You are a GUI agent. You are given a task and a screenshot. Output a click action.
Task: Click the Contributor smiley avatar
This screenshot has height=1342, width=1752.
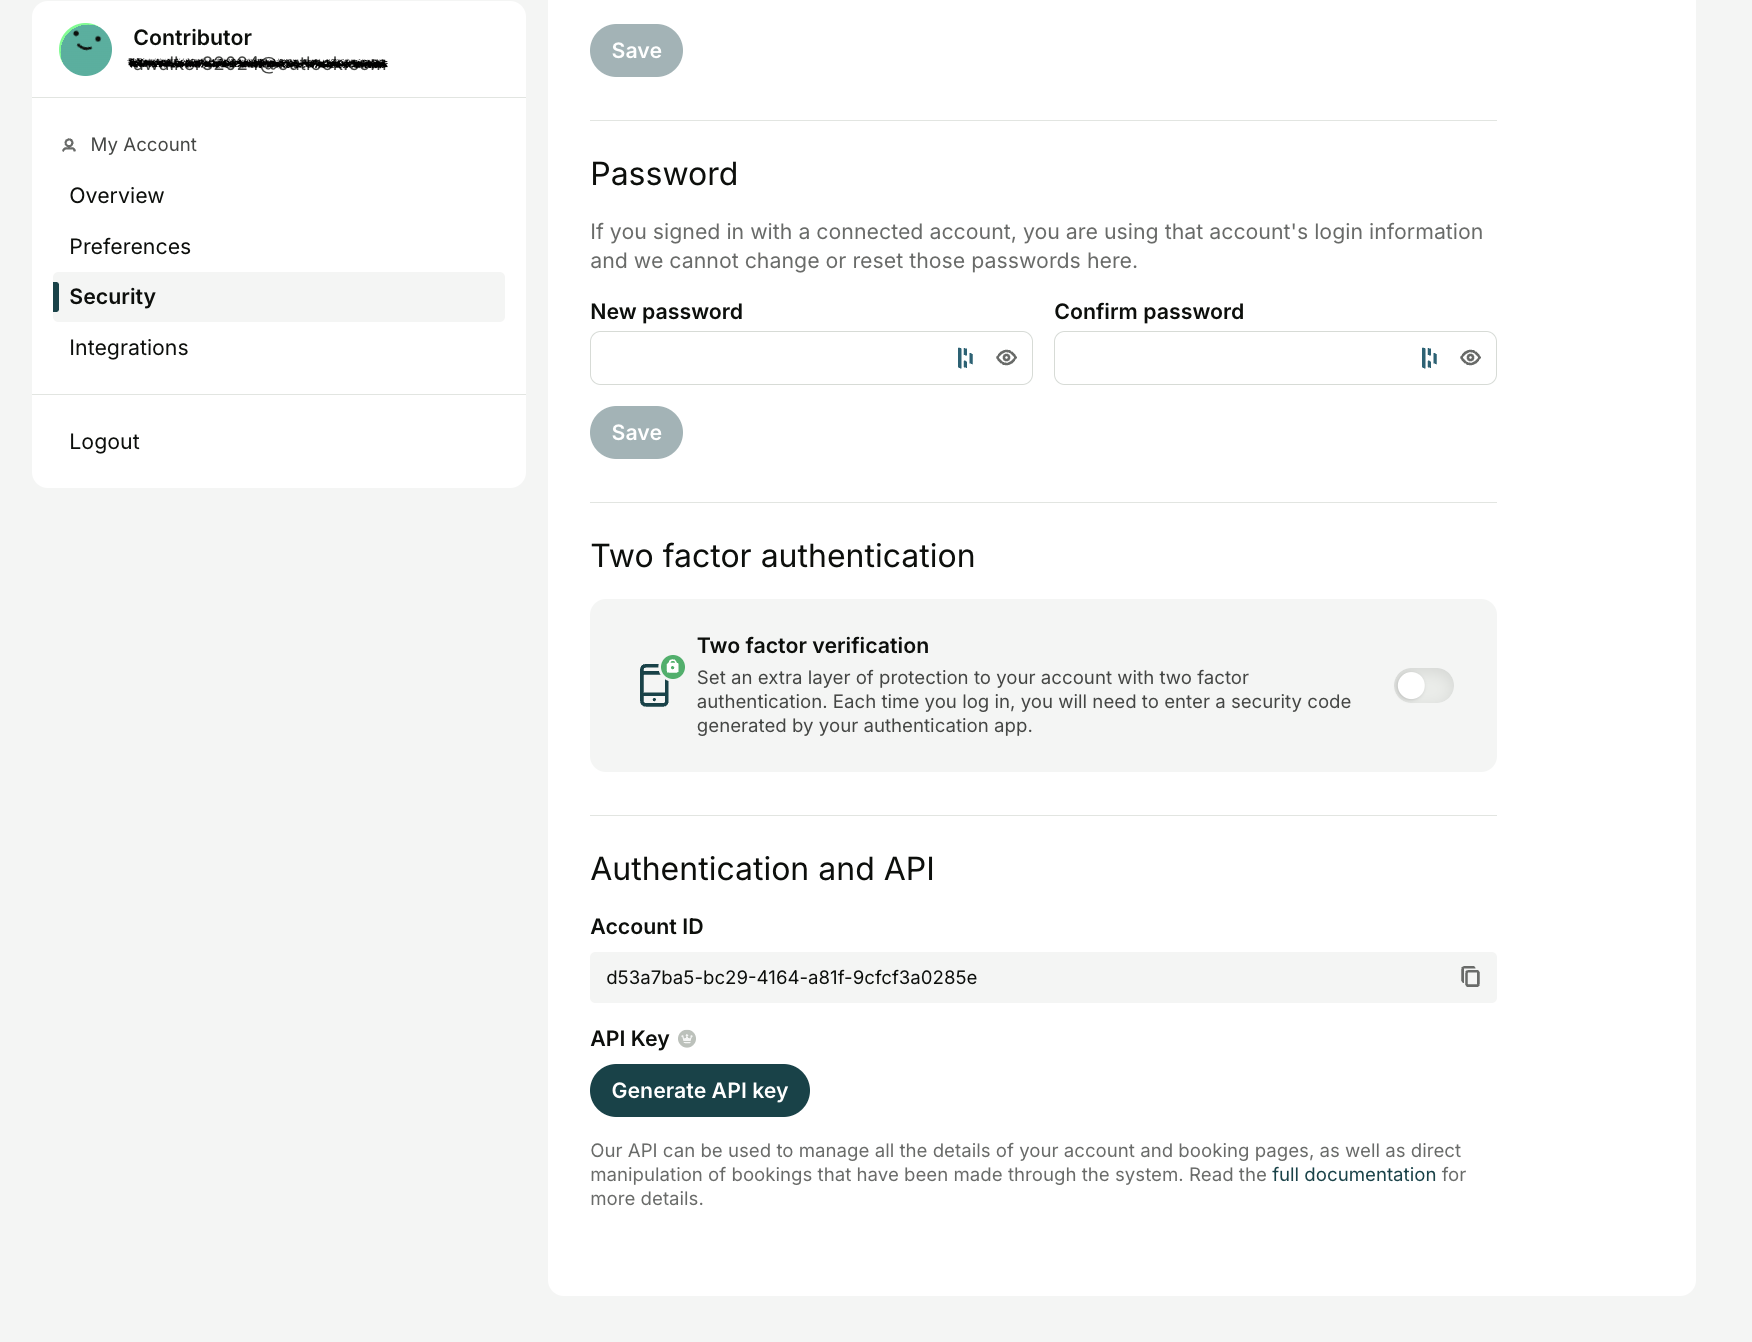pos(86,50)
